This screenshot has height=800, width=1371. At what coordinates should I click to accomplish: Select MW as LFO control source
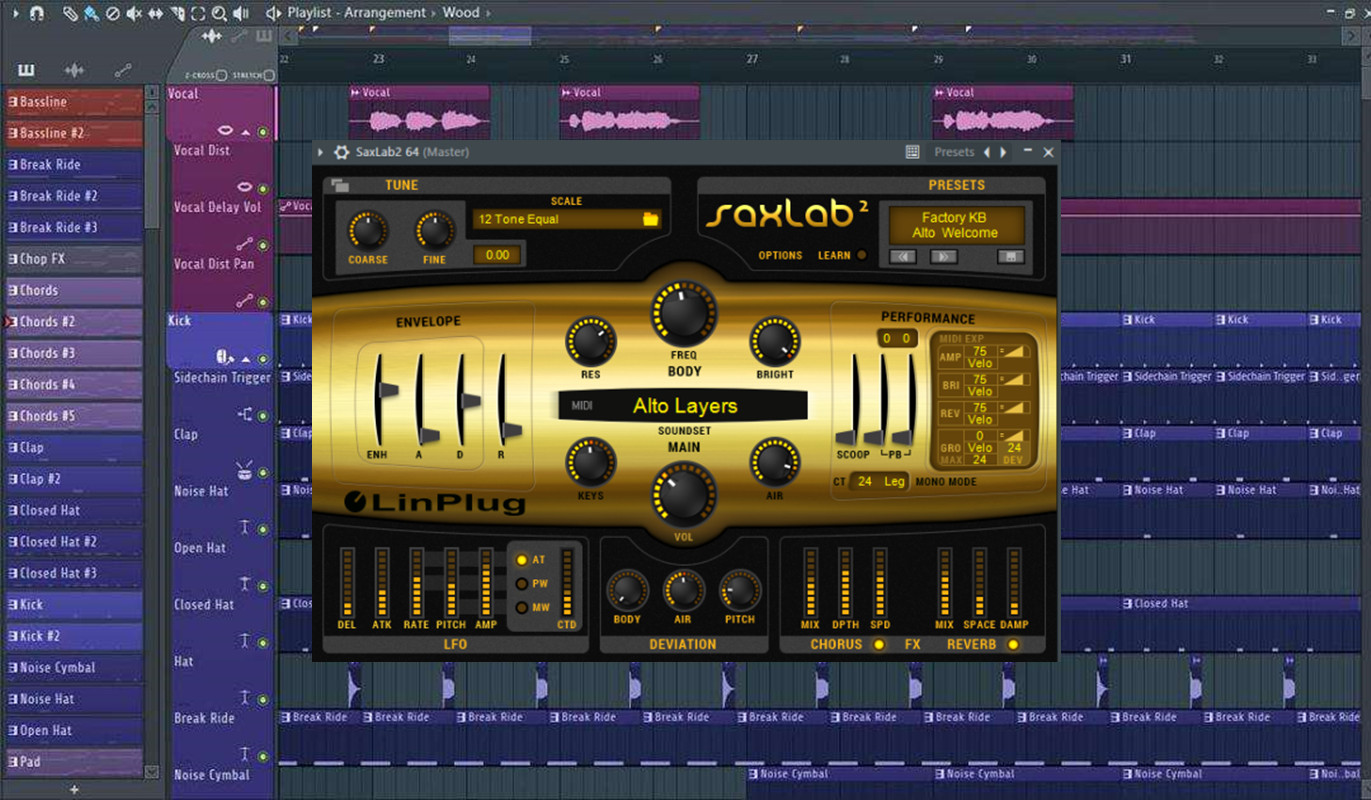pos(522,608)
